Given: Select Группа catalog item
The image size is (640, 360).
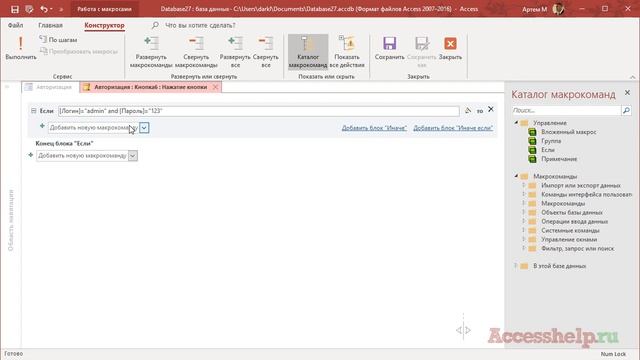Looking at the screenshot, I should coord(551,141).
